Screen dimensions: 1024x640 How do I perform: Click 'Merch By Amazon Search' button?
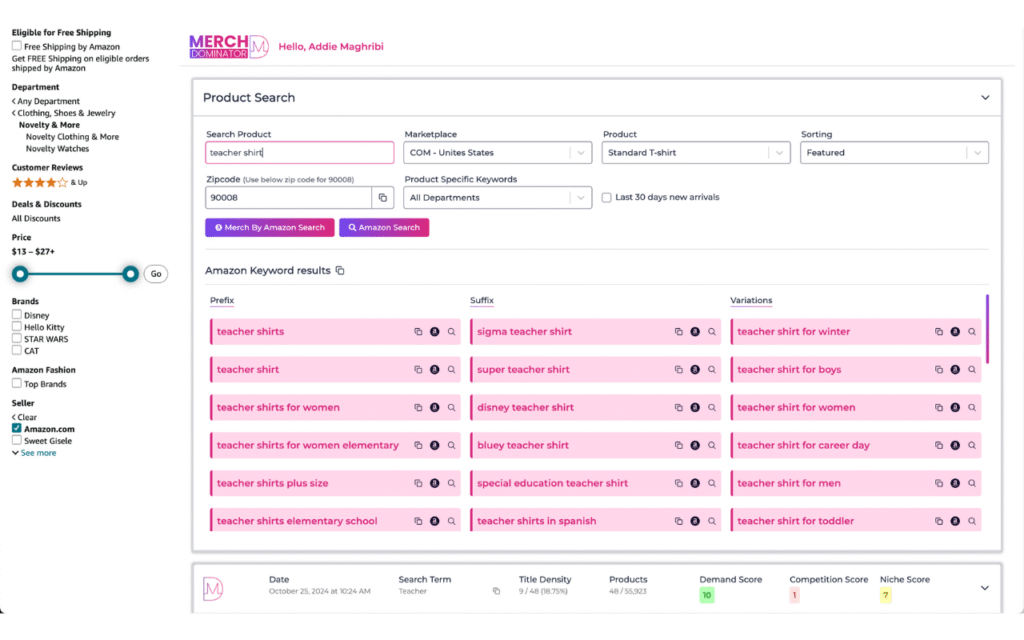click(270, 227)
